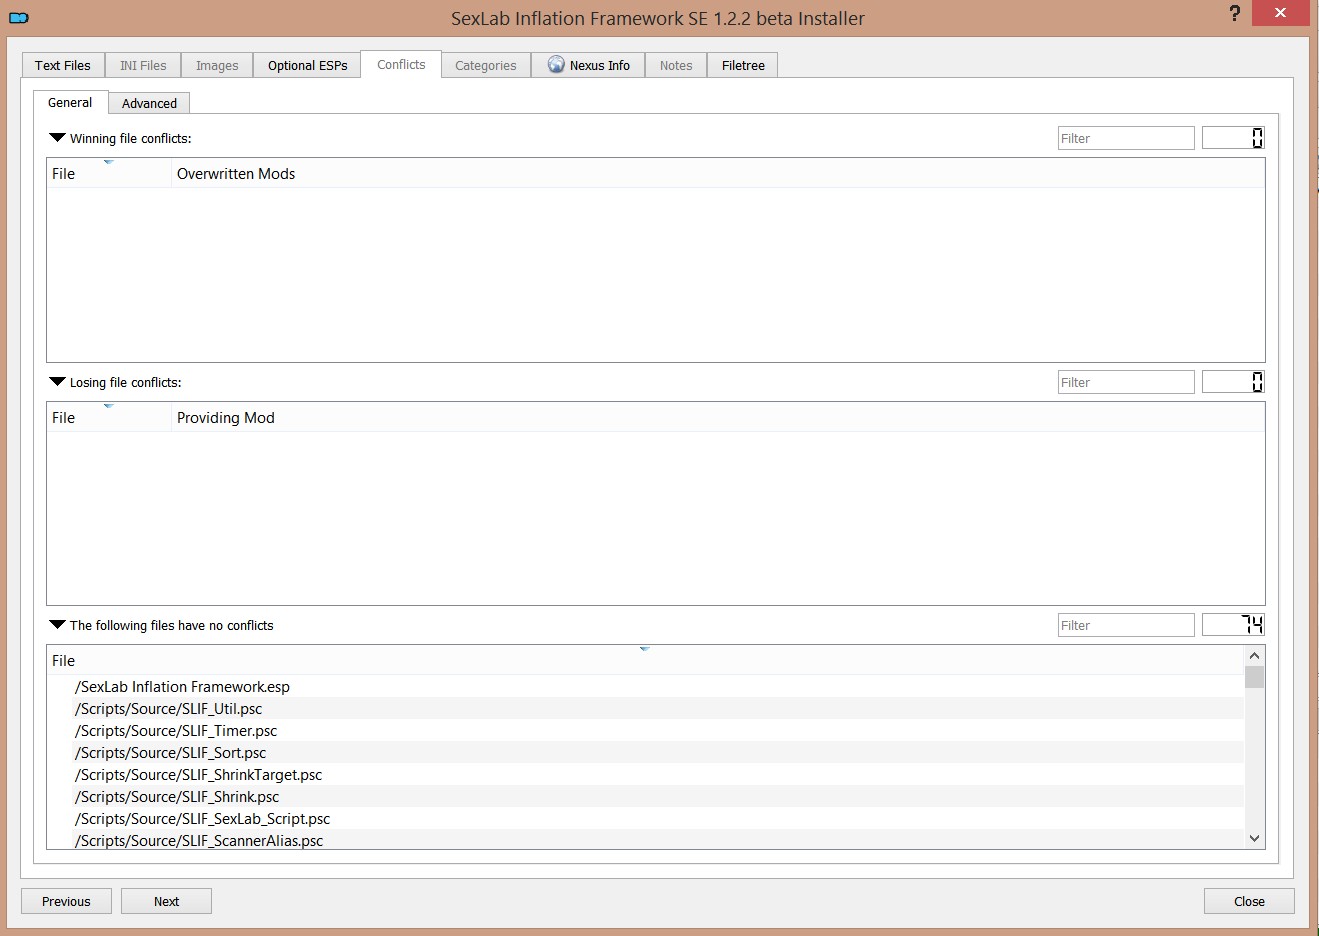Select SexLab Inflation Framework.esp in the file list

click(x=182, y=687)
